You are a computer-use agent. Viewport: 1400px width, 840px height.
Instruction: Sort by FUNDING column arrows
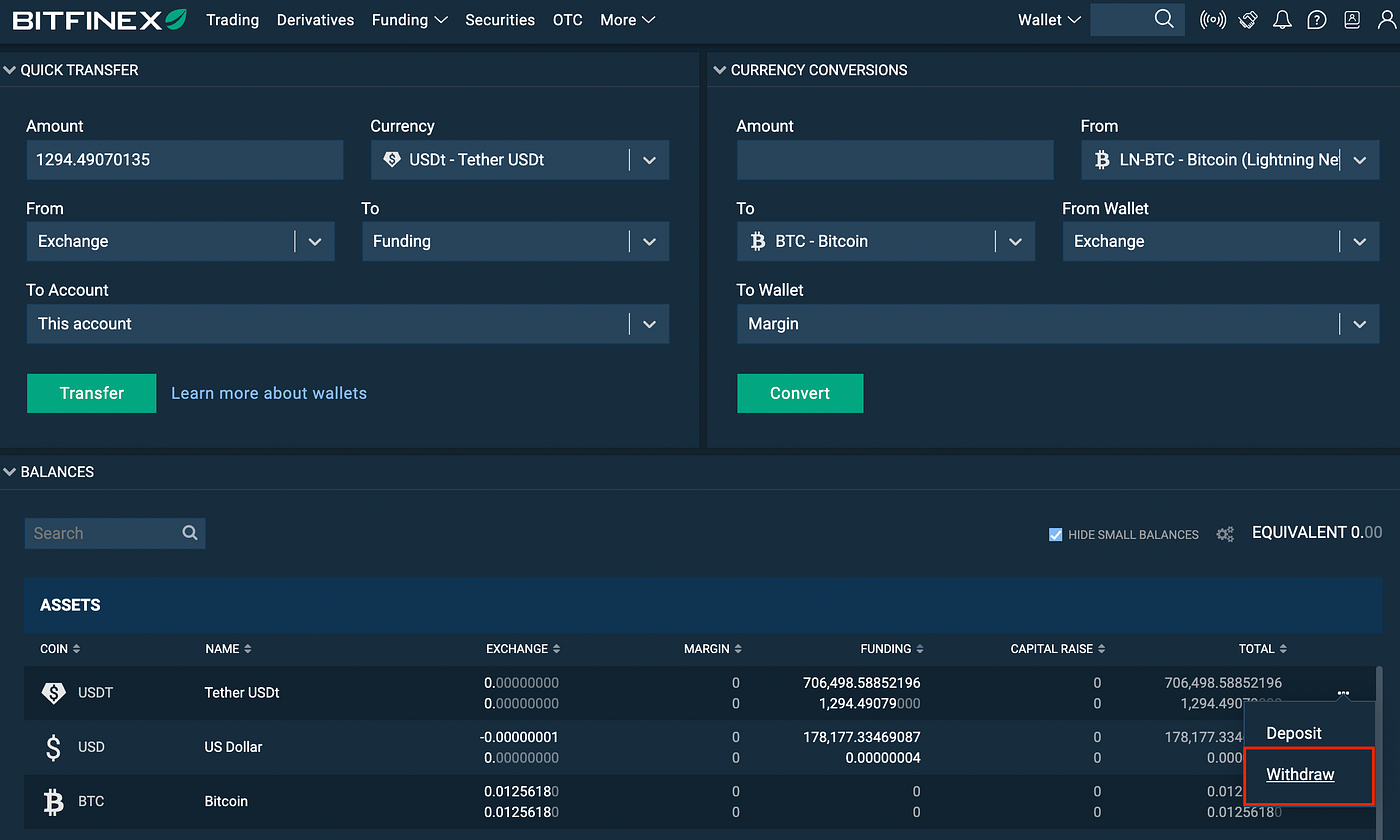920,649
